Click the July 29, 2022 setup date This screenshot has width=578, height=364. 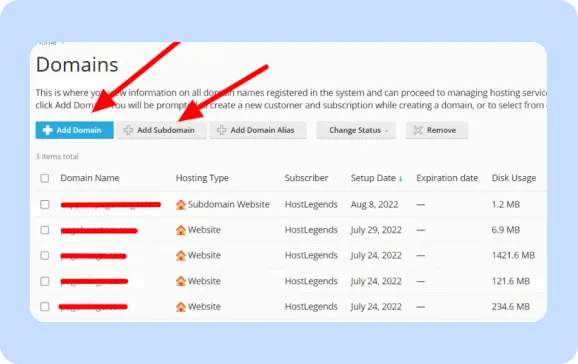[376, 230]
